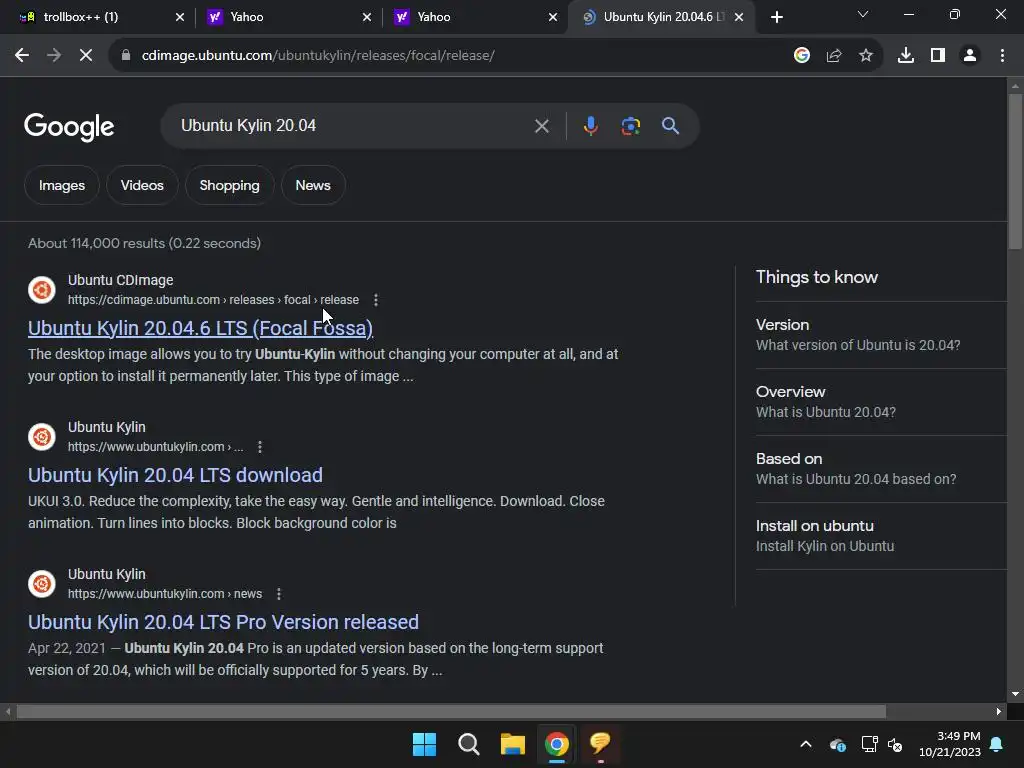Open Chrome downloads icon

(906, 56)
